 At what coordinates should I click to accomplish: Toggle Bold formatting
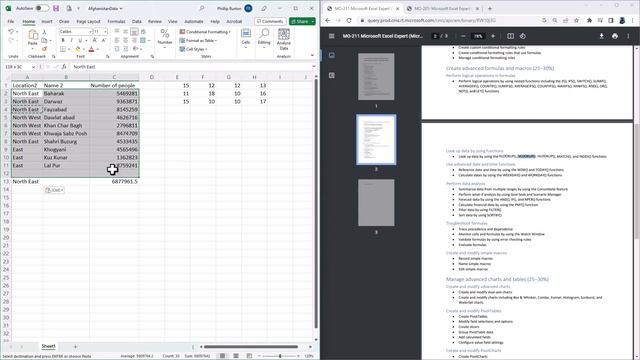click(63, 40)
